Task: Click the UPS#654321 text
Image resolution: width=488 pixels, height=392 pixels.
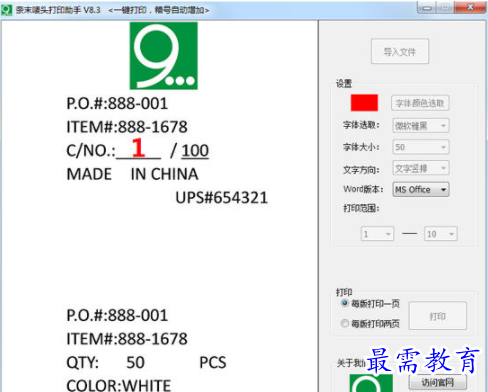Action: 222,198
